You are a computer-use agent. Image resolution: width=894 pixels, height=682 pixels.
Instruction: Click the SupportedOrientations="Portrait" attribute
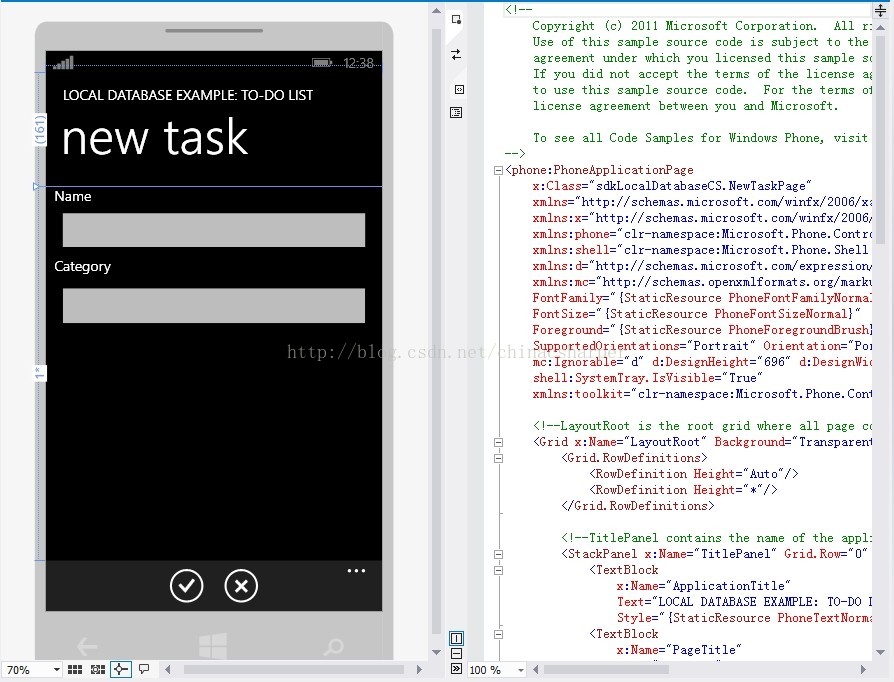pyautogui.click(x=644, y=346)
